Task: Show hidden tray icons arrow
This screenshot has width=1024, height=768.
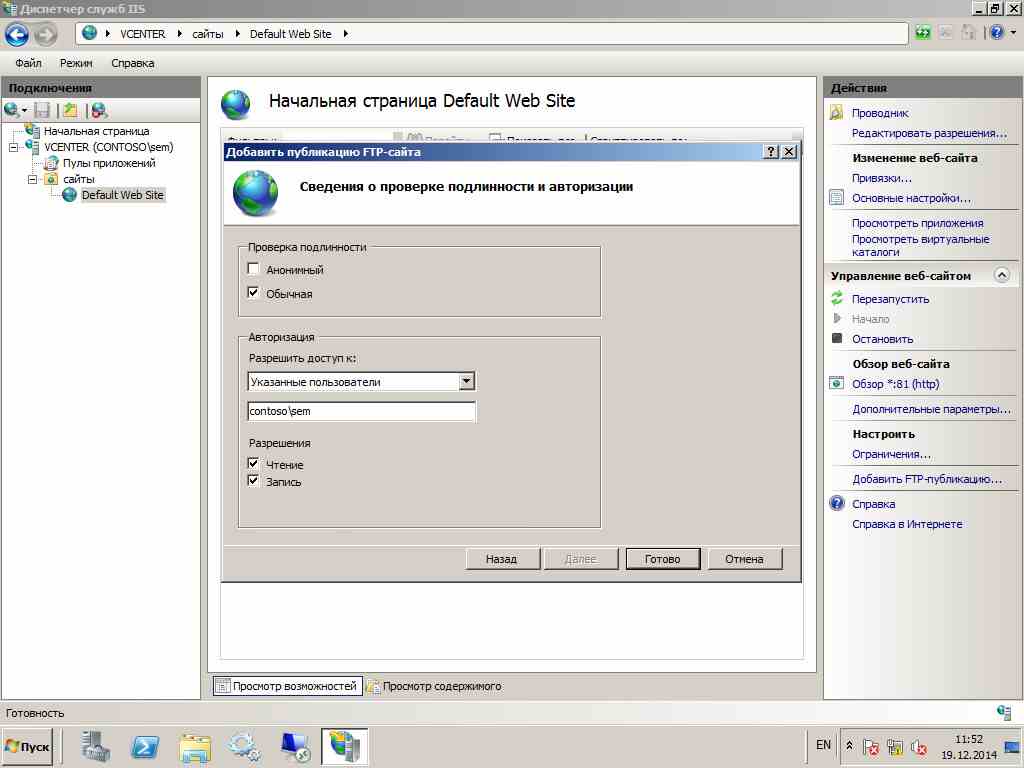Action: (849, 745)
